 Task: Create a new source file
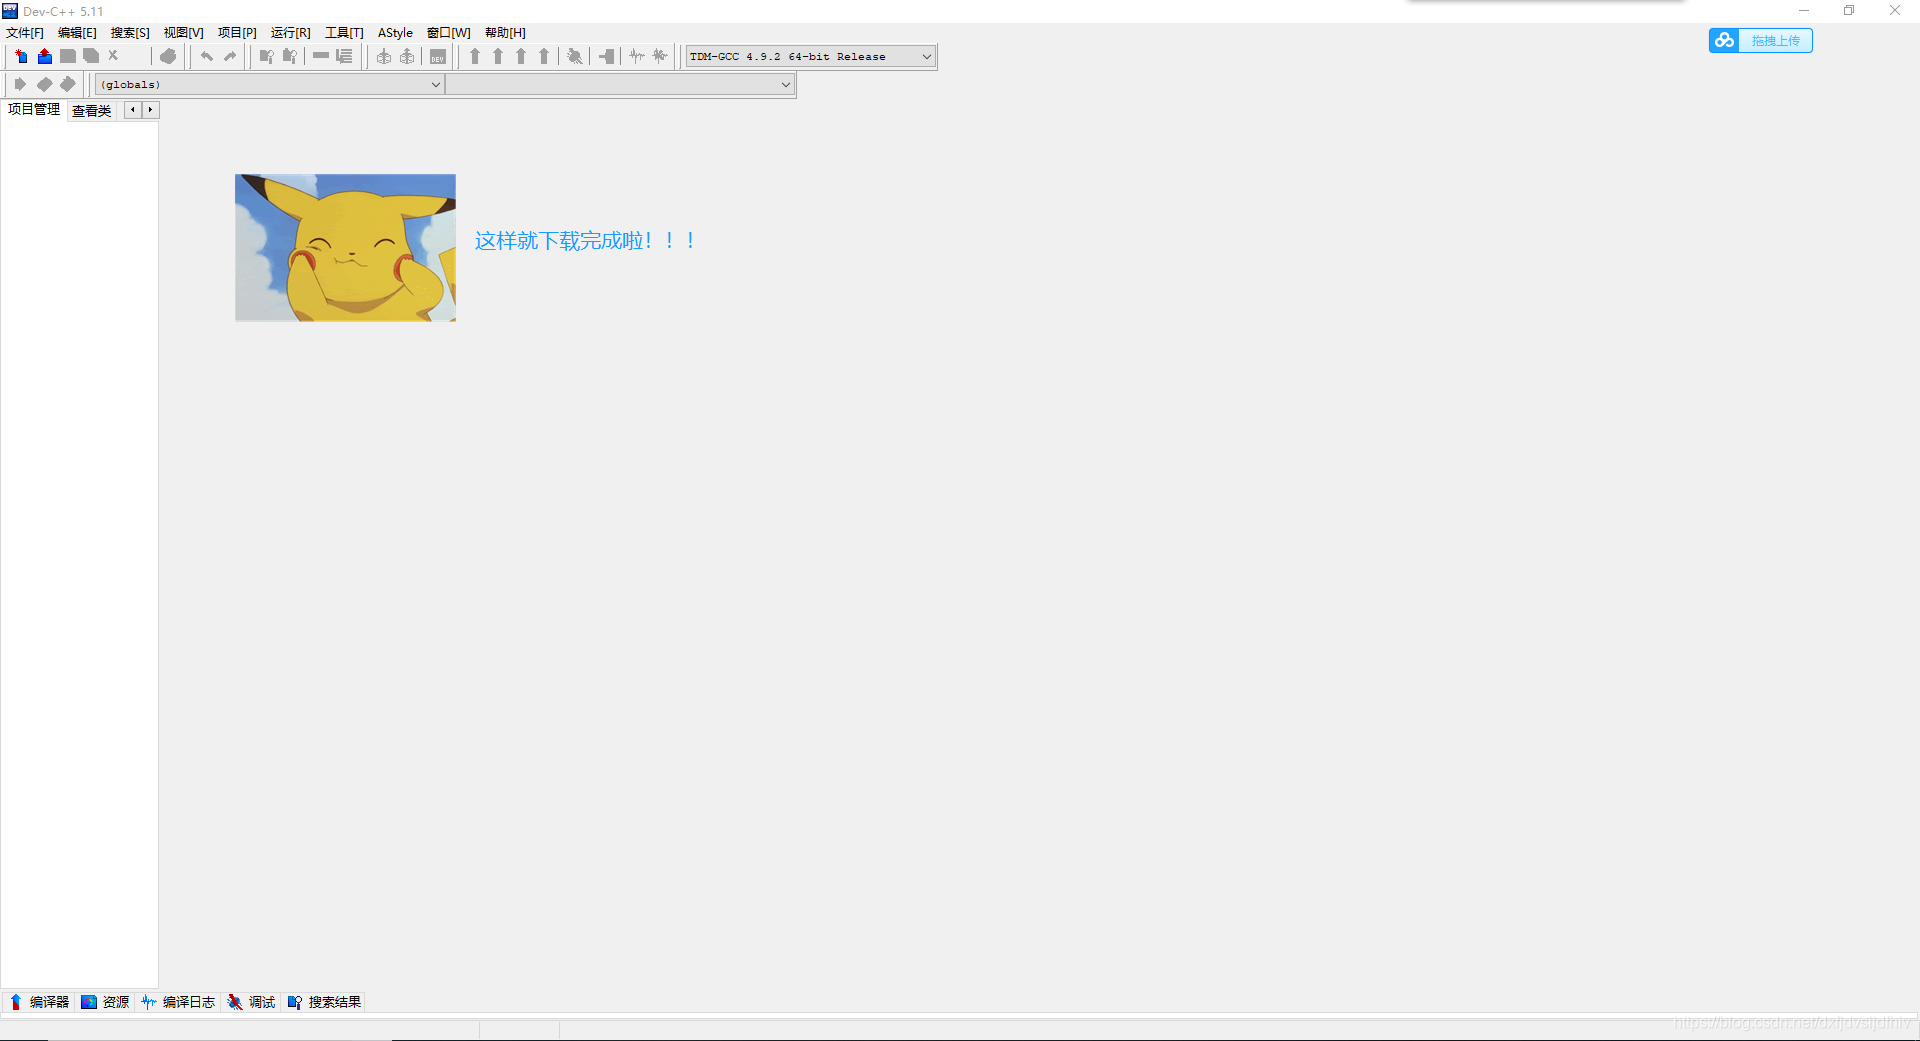coord(21,56)
